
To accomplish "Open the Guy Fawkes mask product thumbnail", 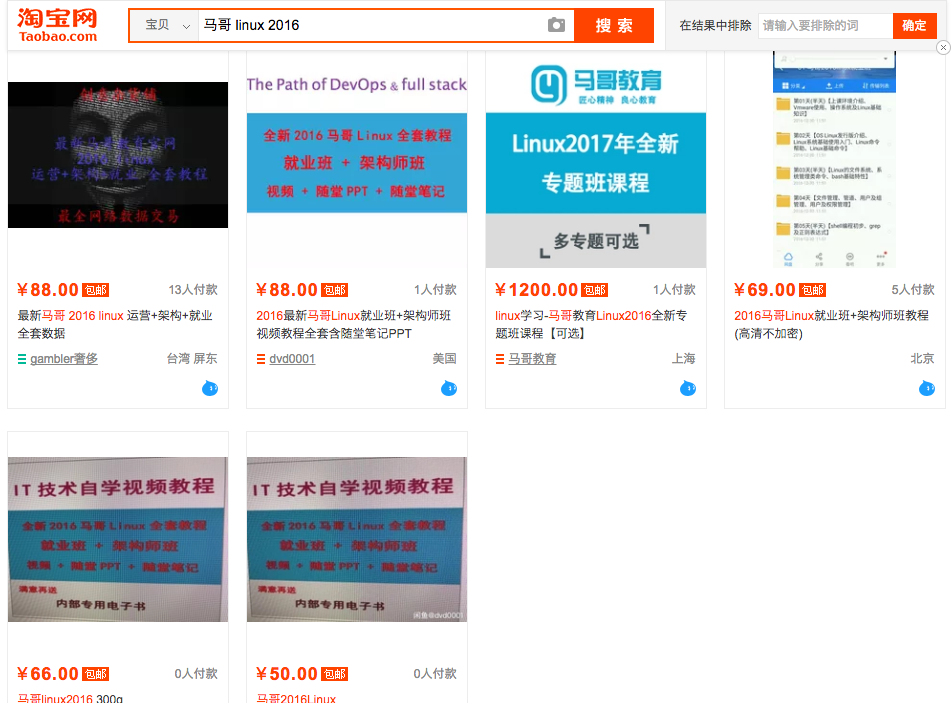I will (118, 155).
